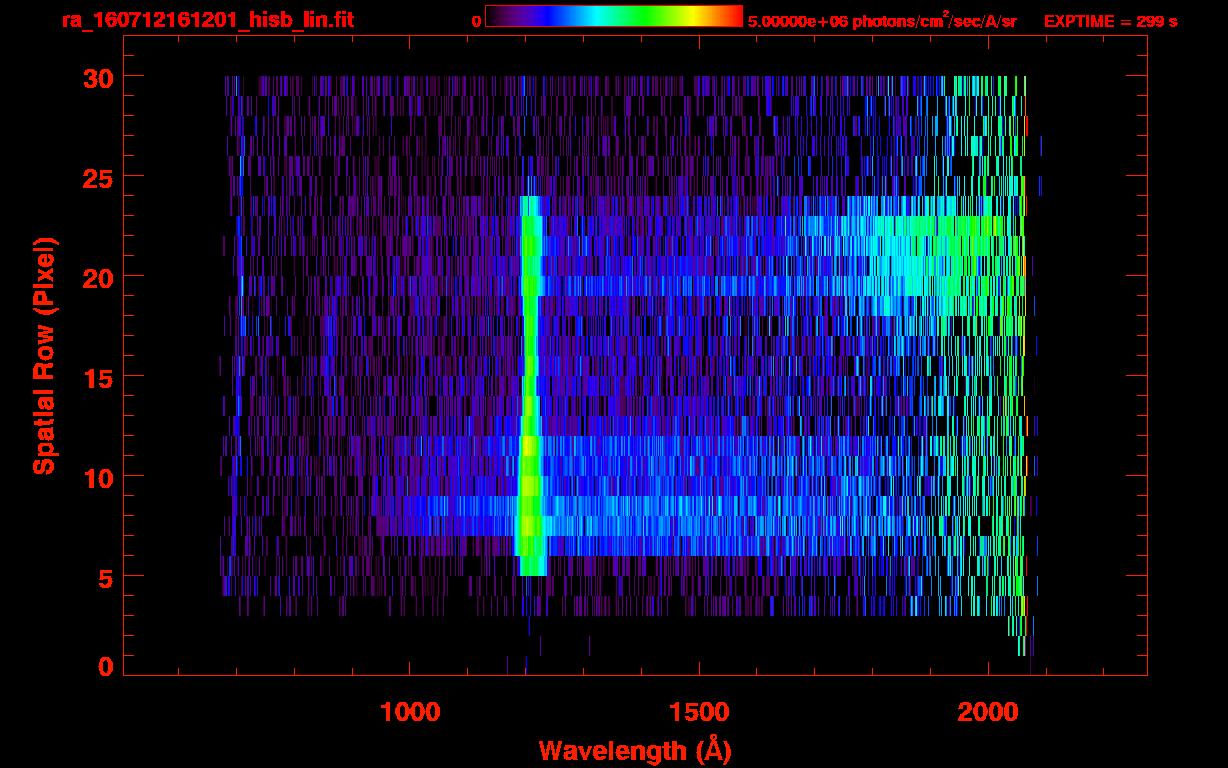Click the 2000 wavelength tick label
This screenshot has height=768, width=1228.
point(988,711)
